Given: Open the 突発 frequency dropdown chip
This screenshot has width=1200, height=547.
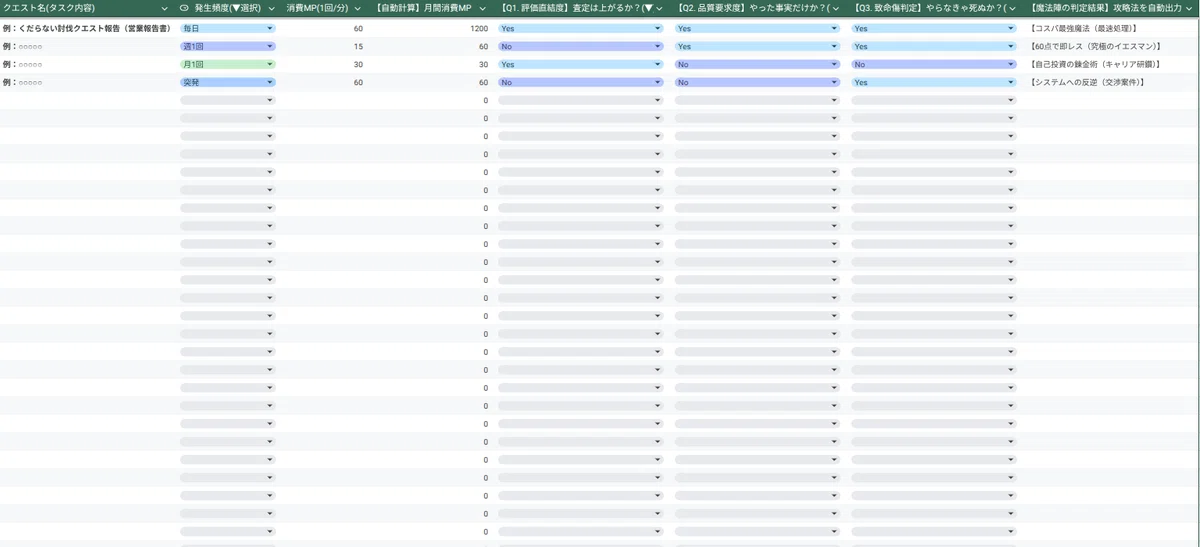Looking at the screenshot, I should coord(228,82).
